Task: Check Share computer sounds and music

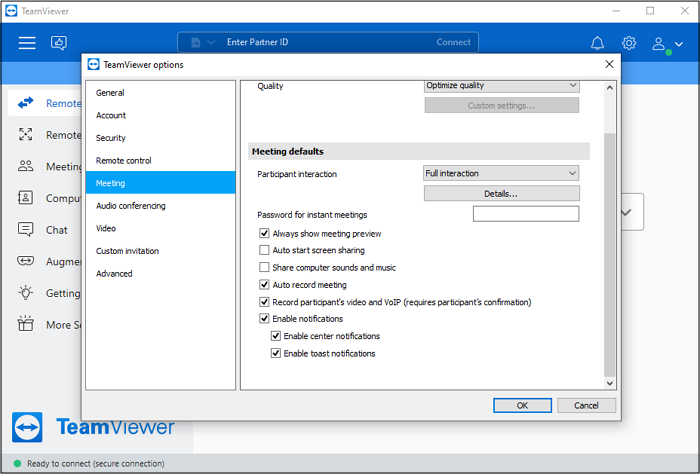Action: (265, 267)
